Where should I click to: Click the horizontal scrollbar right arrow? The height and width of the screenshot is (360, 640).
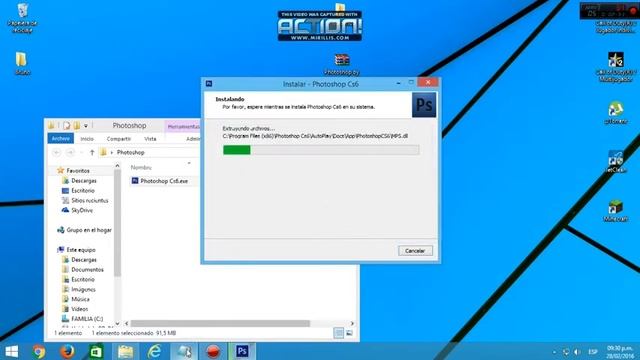click(x=352, y=323)
